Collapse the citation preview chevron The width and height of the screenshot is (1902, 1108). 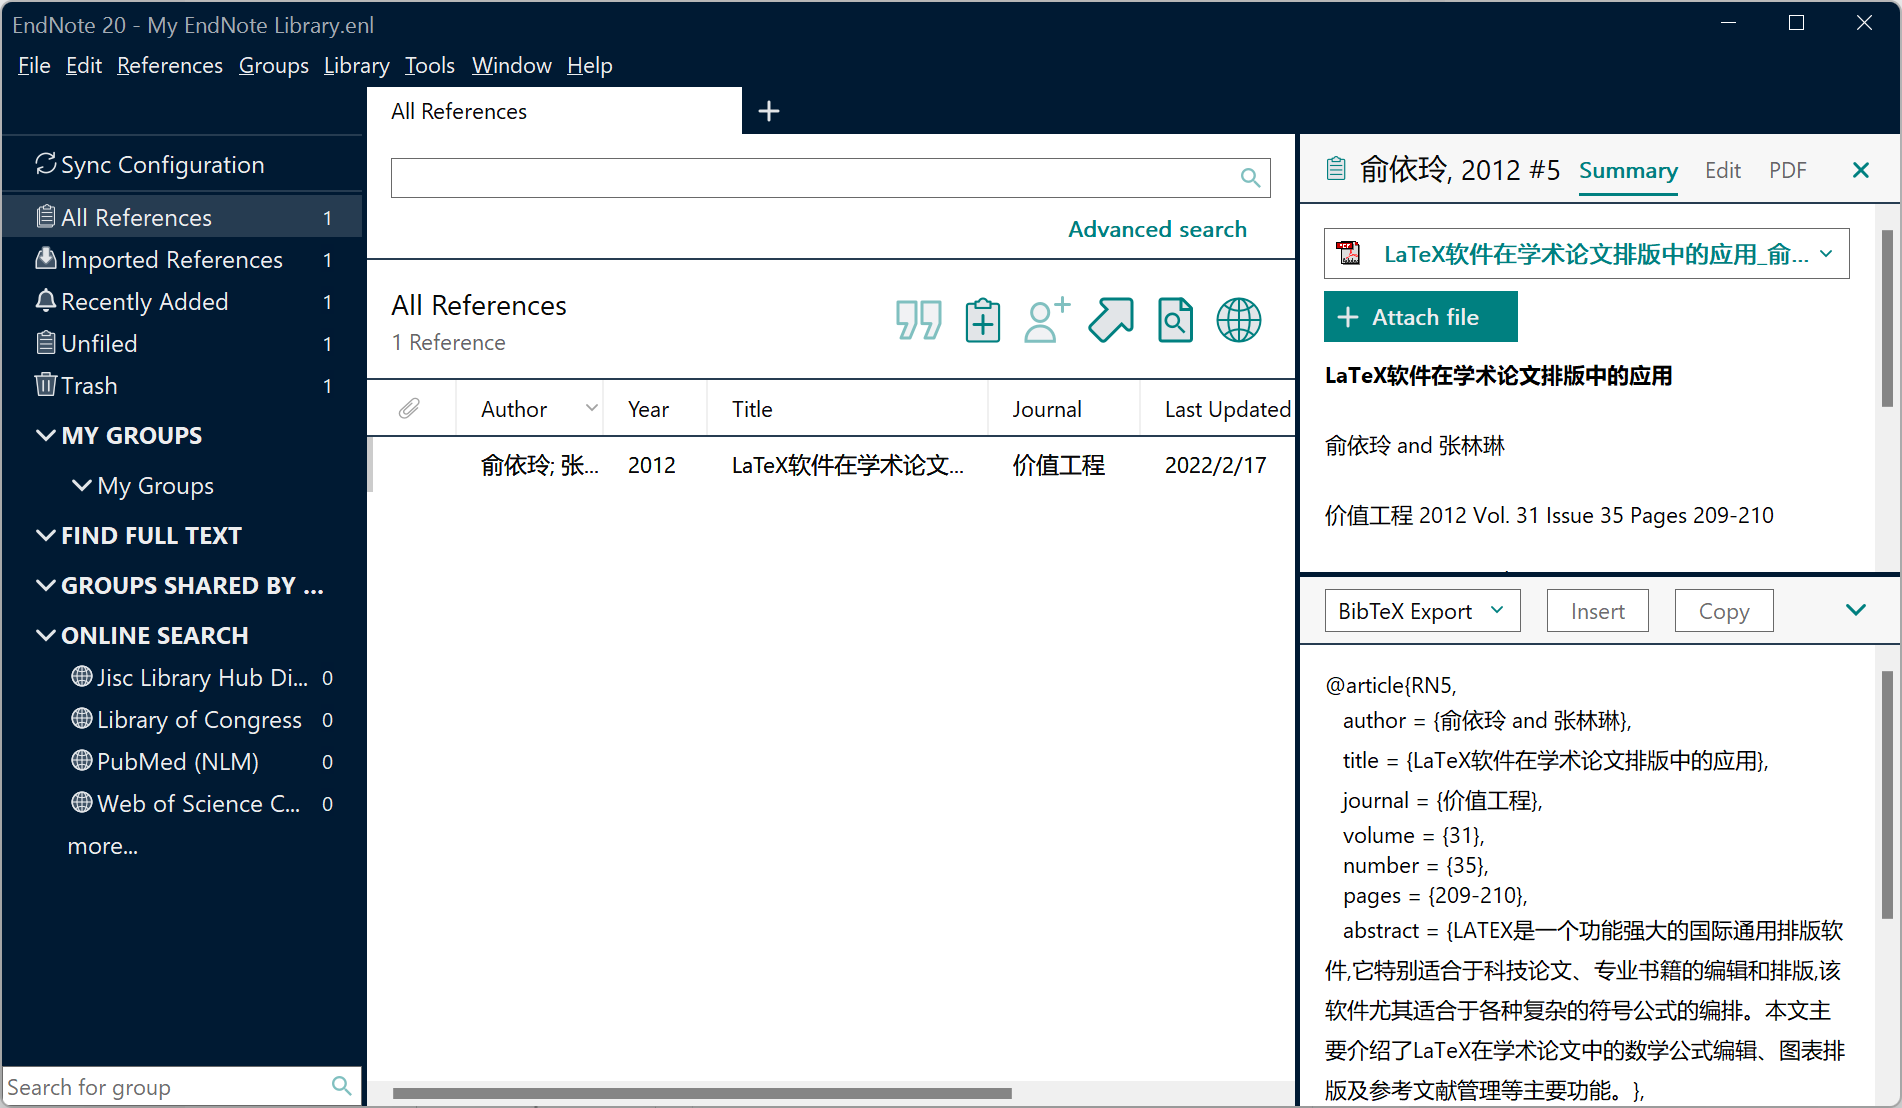[x=1856, y=610]
